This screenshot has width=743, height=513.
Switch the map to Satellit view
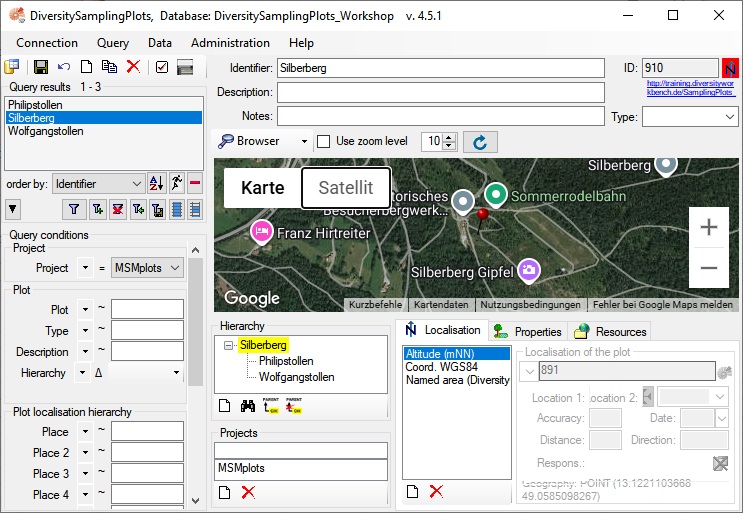click(345, 188)
